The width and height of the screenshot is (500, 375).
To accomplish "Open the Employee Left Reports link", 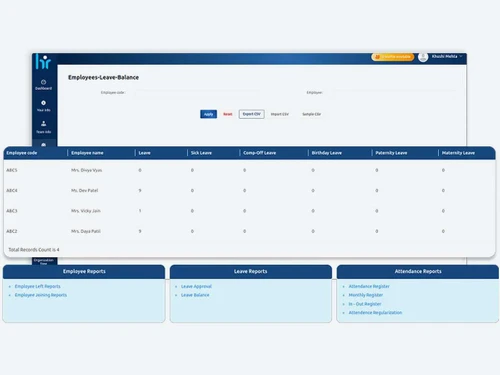I will coord(38,286).
